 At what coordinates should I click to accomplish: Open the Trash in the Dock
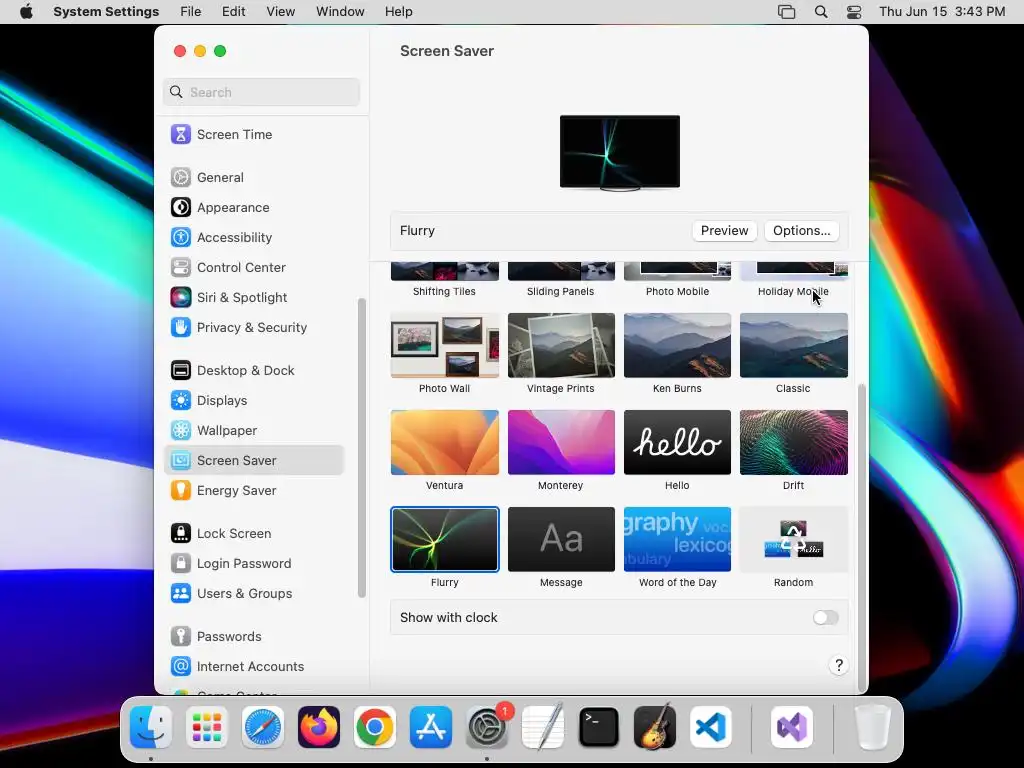(873, 727)
